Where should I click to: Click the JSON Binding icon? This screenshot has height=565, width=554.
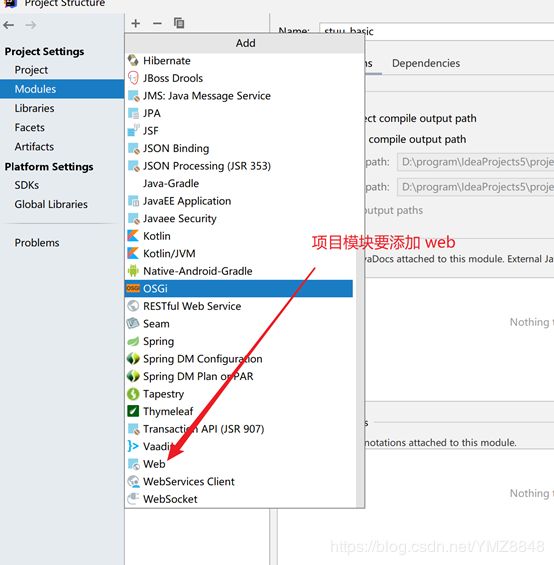coord(133,148)
